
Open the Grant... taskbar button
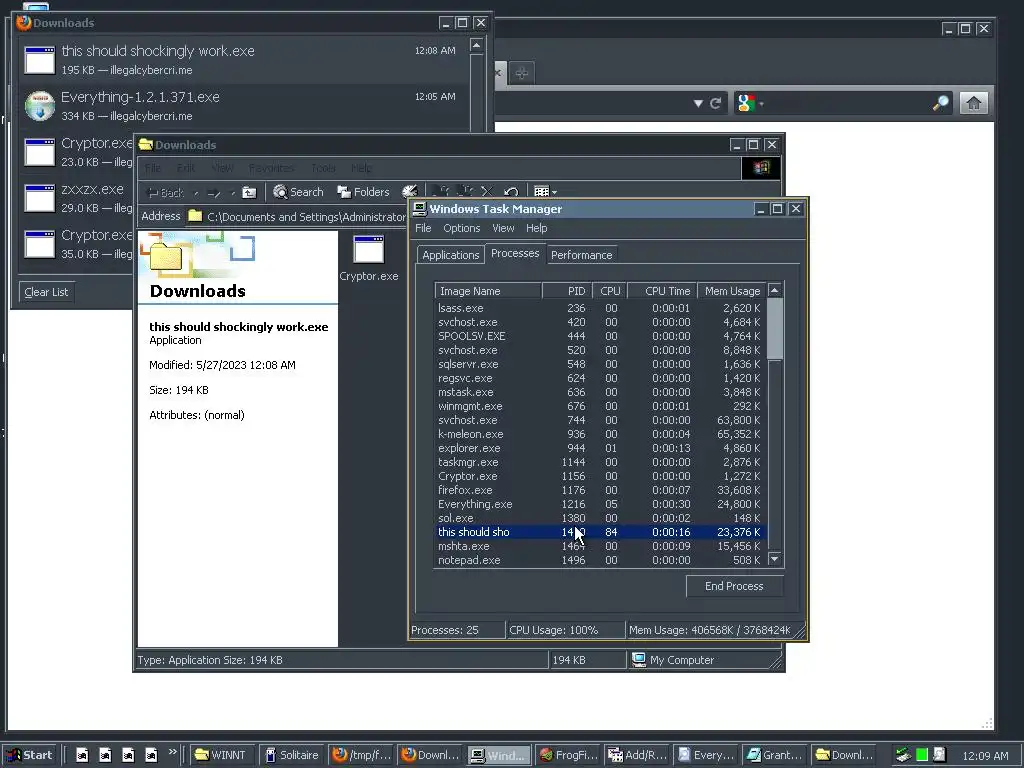coord(775,755)
